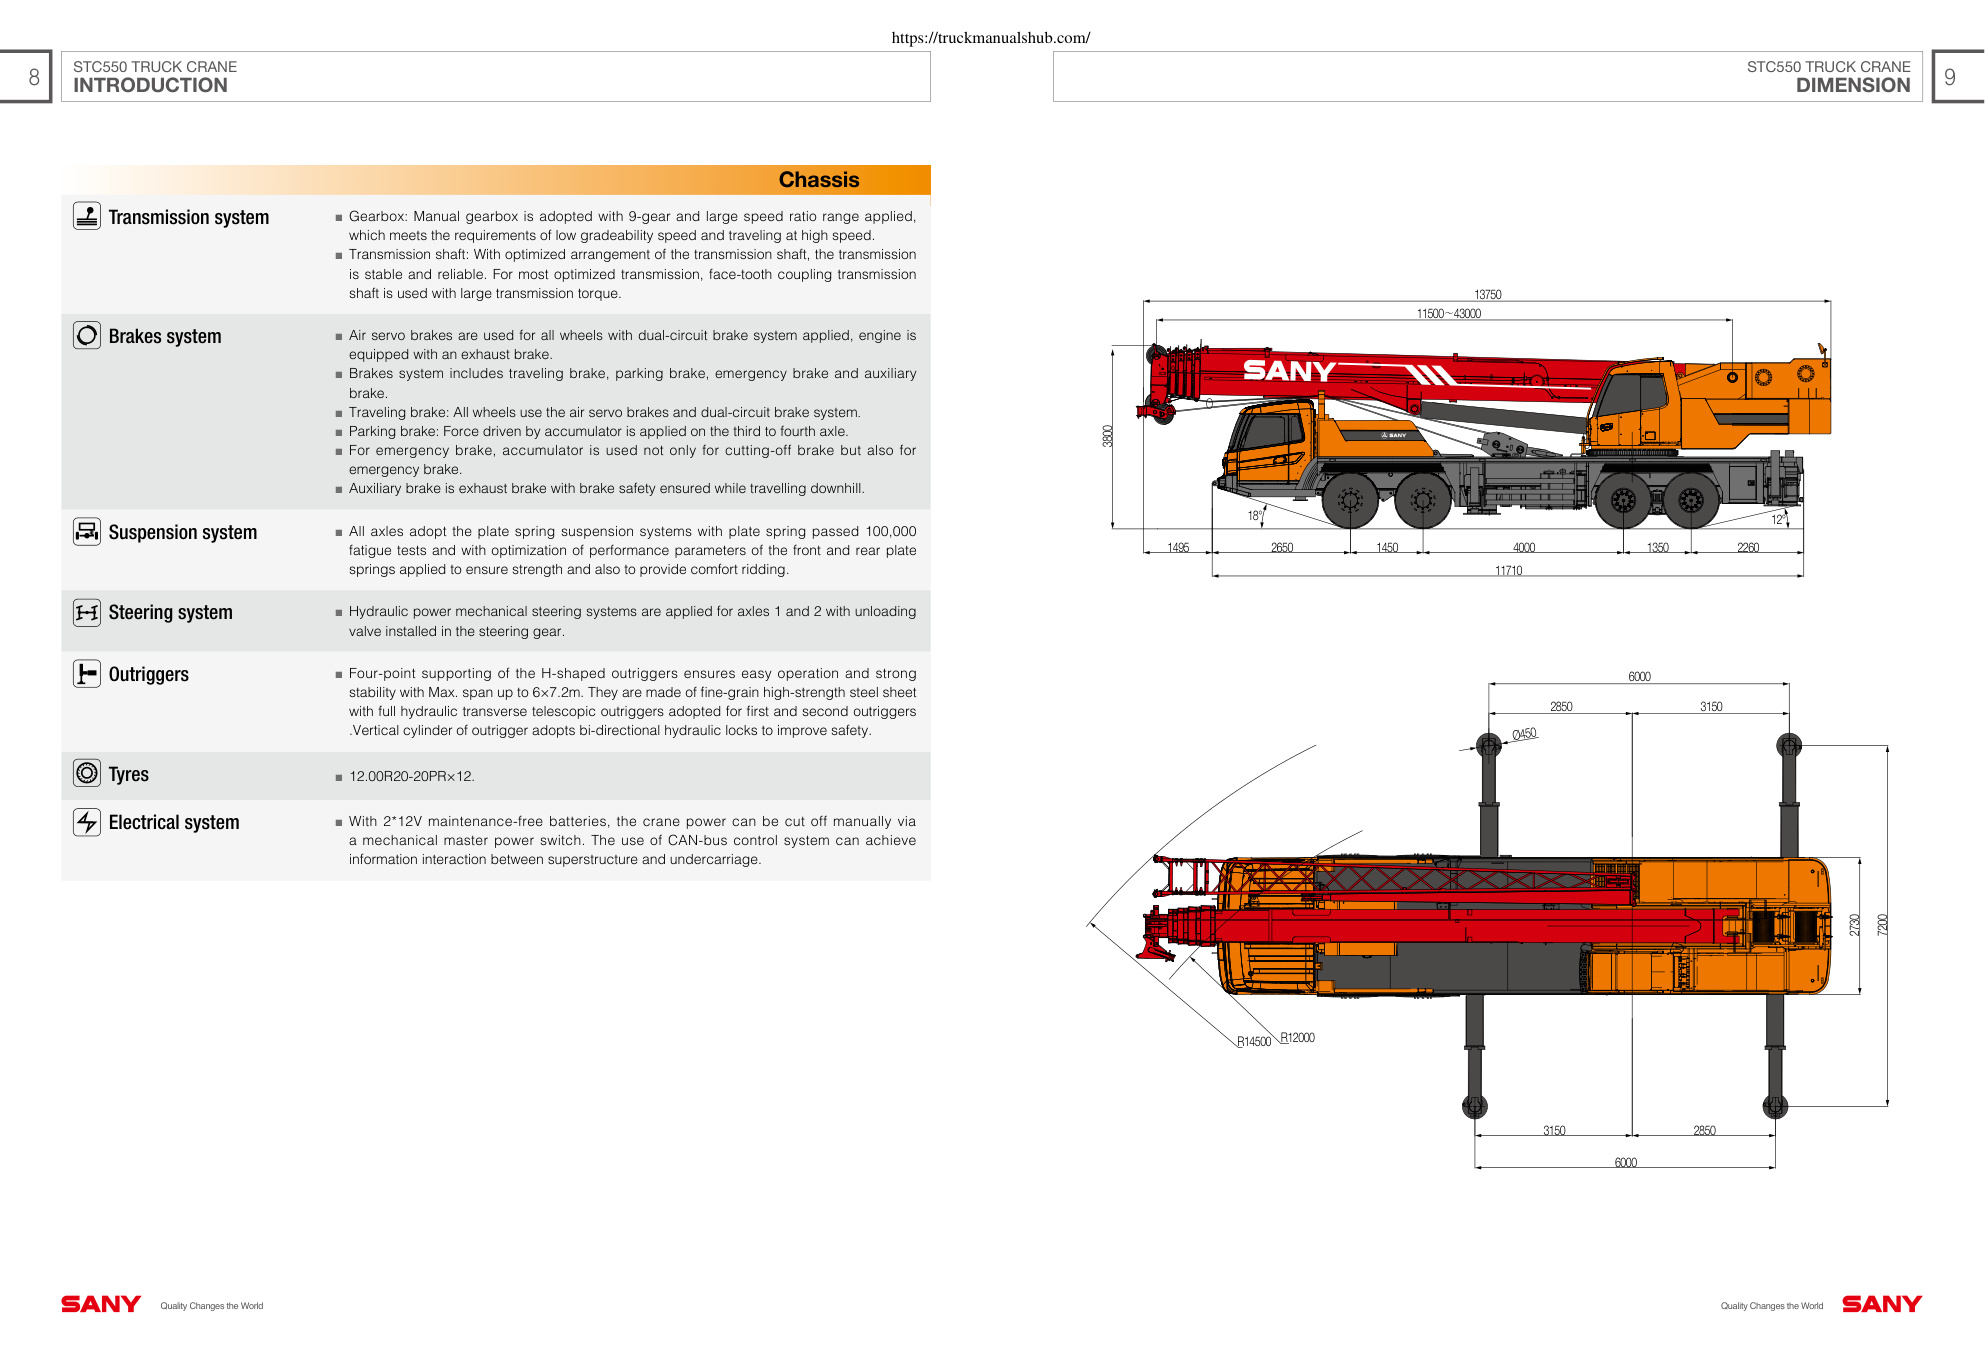Select the Steering system heading

(170, 612)
